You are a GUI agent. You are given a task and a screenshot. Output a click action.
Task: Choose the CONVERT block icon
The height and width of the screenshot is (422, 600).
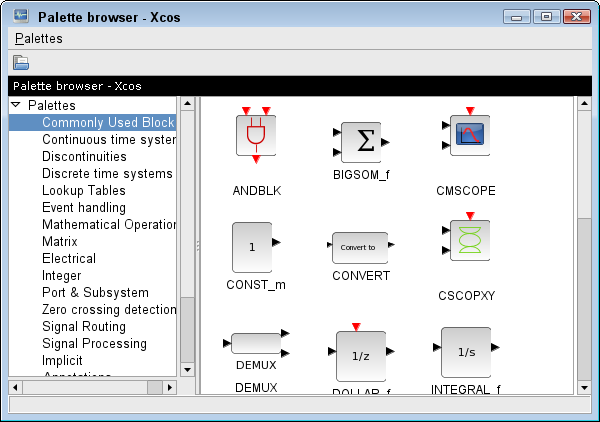point(359,246)
